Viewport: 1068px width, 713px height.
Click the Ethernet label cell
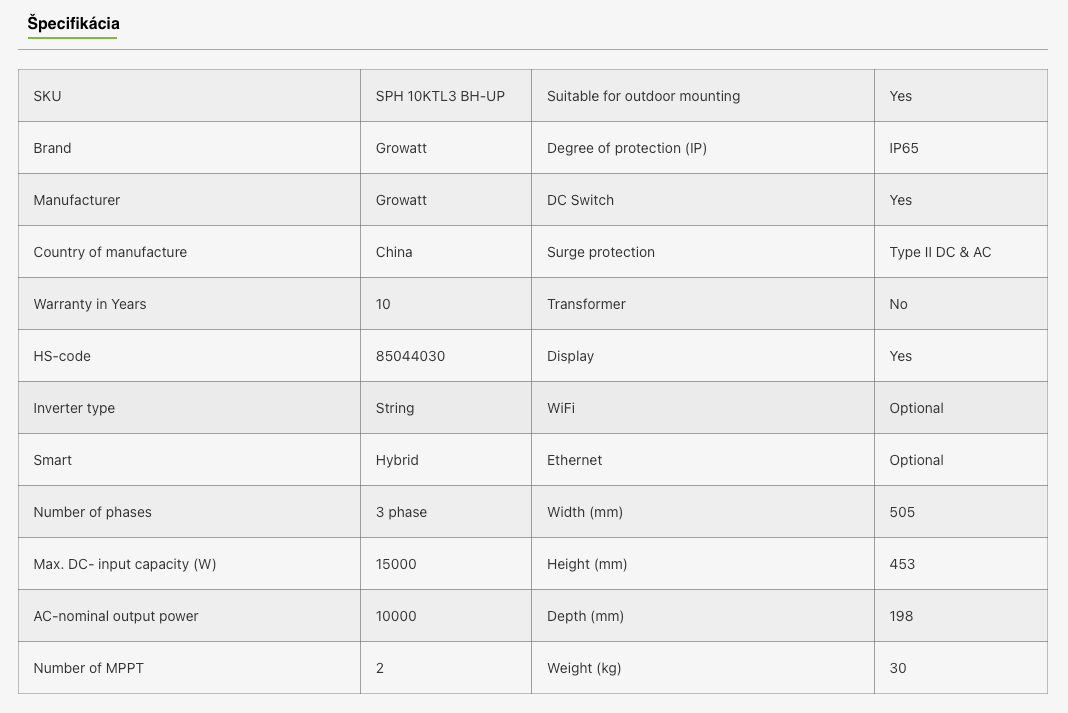[703, 460]
